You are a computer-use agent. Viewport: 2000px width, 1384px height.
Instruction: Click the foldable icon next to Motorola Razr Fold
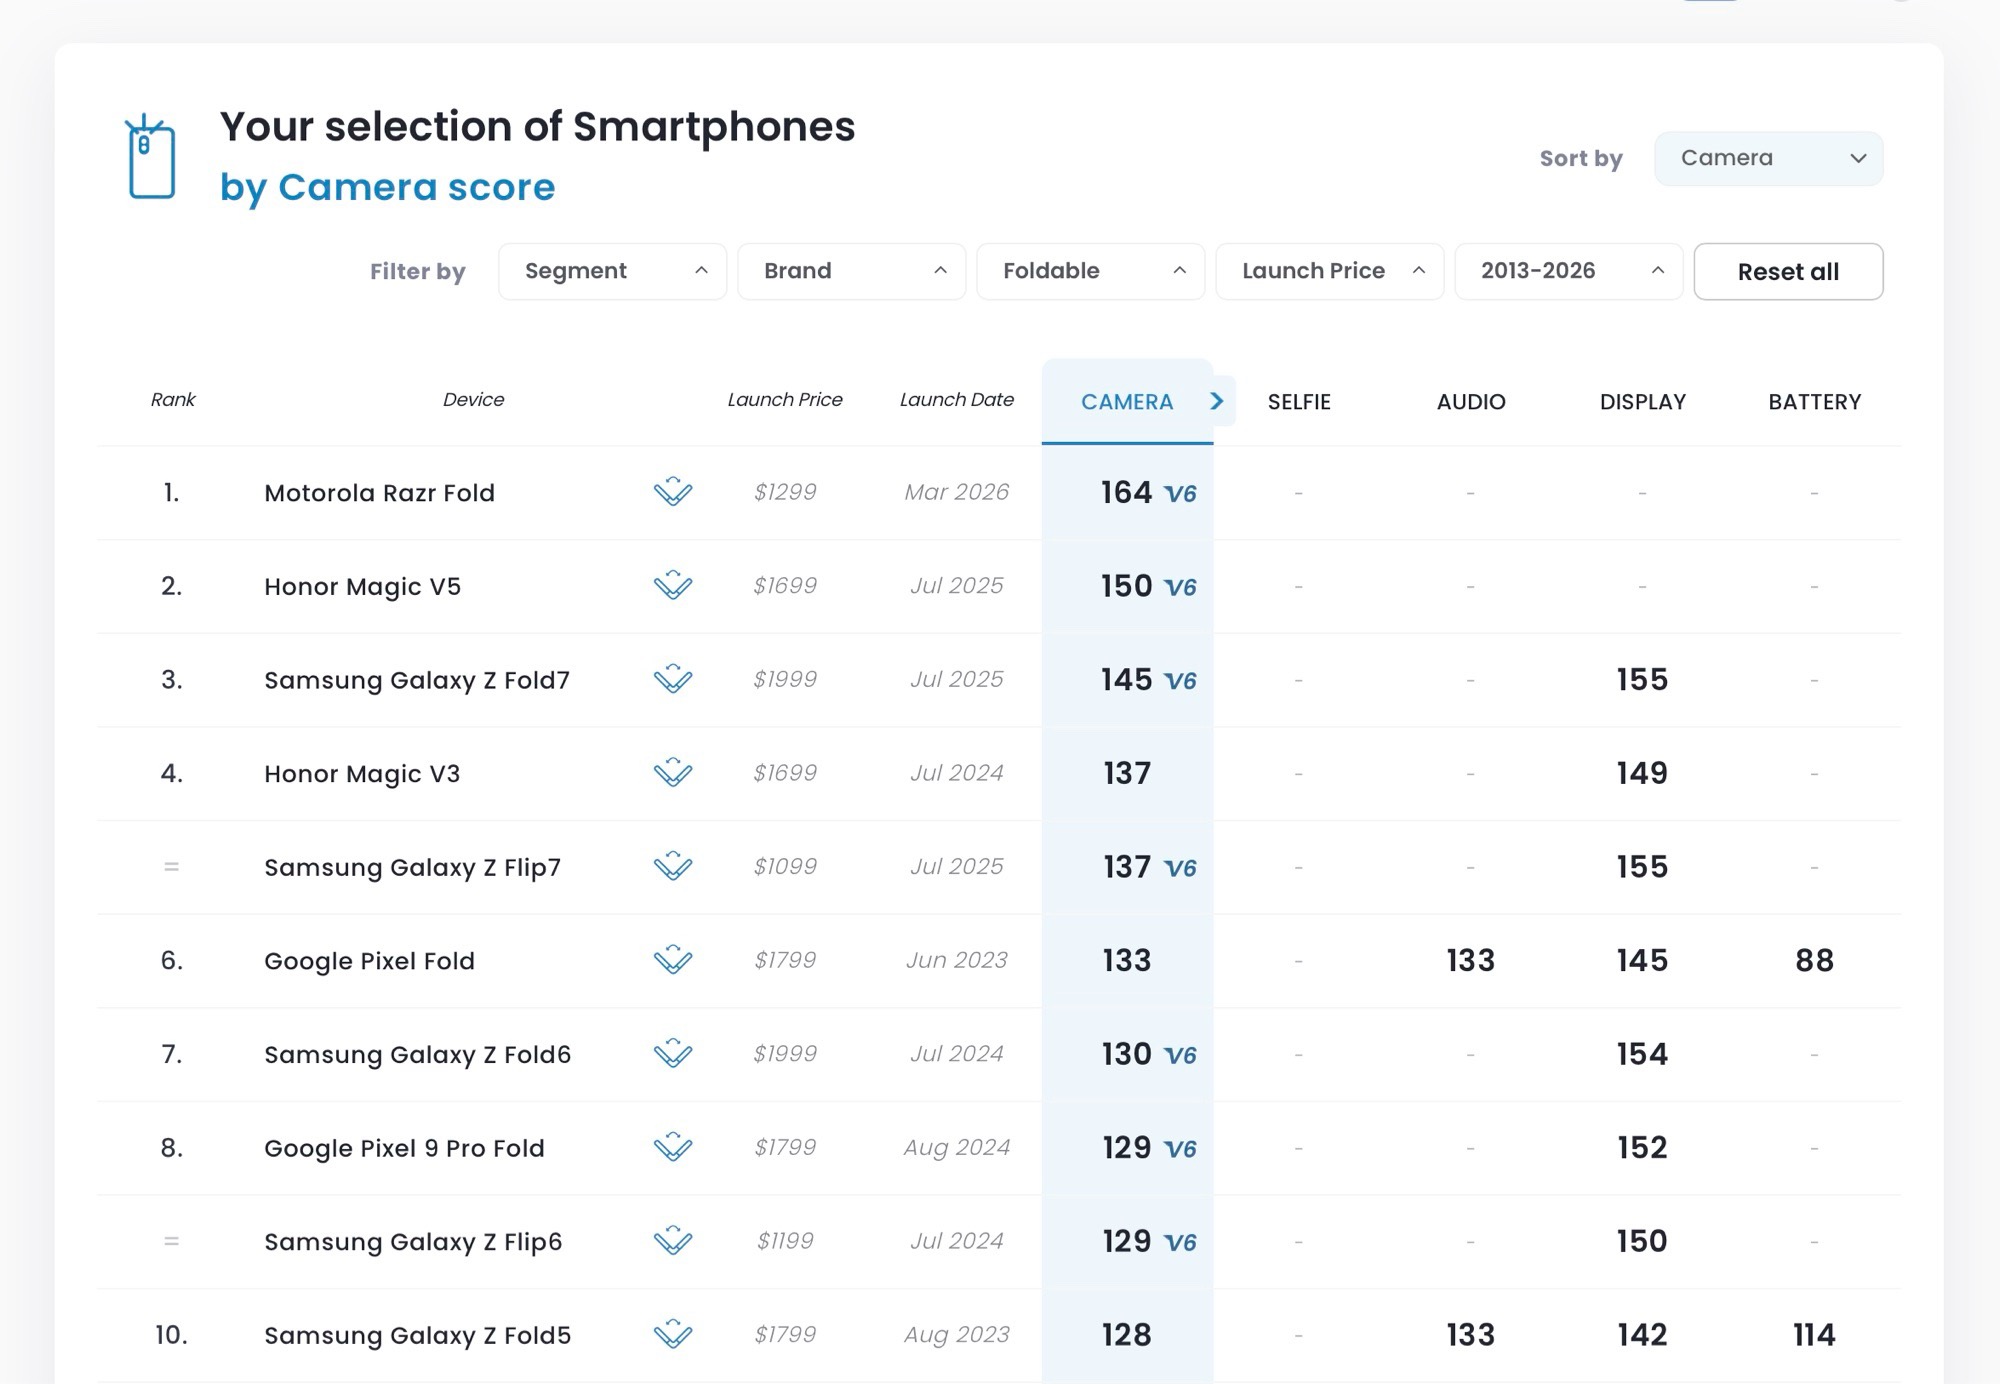[673, 492]
